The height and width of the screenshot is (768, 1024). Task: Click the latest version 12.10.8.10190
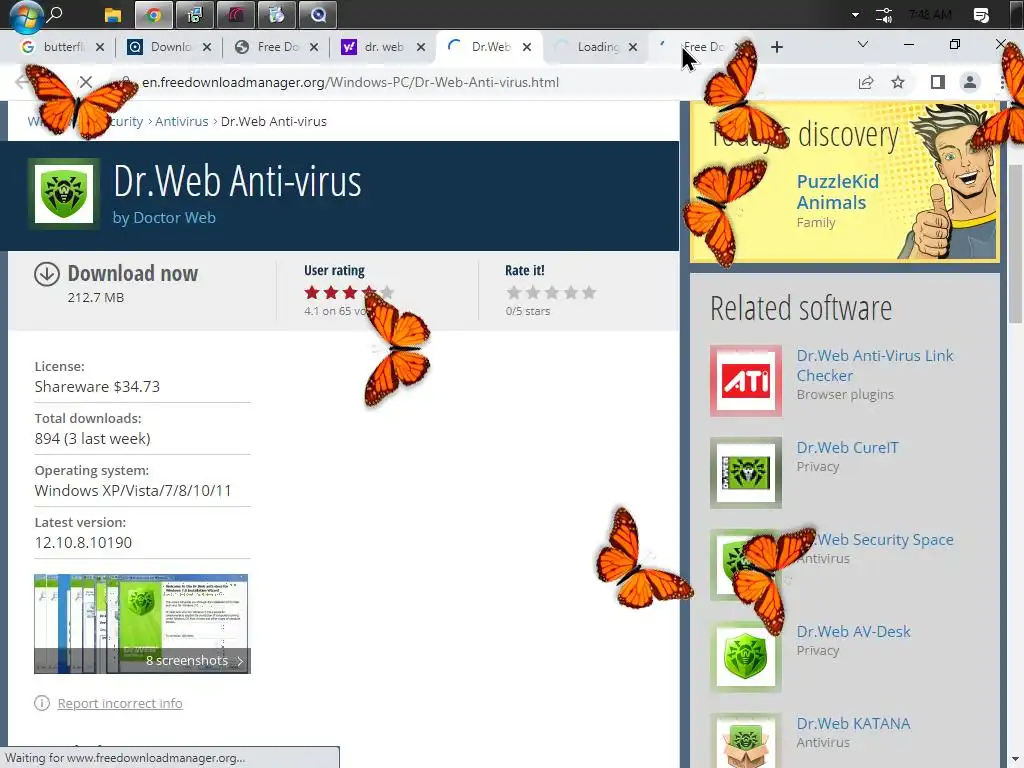(x=84, y=543)
